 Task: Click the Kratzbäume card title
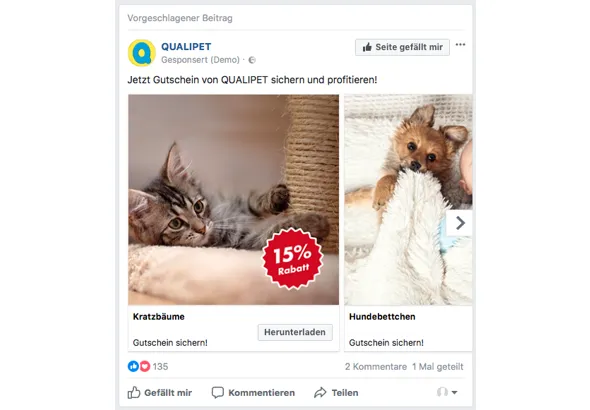tap(159, 317)
